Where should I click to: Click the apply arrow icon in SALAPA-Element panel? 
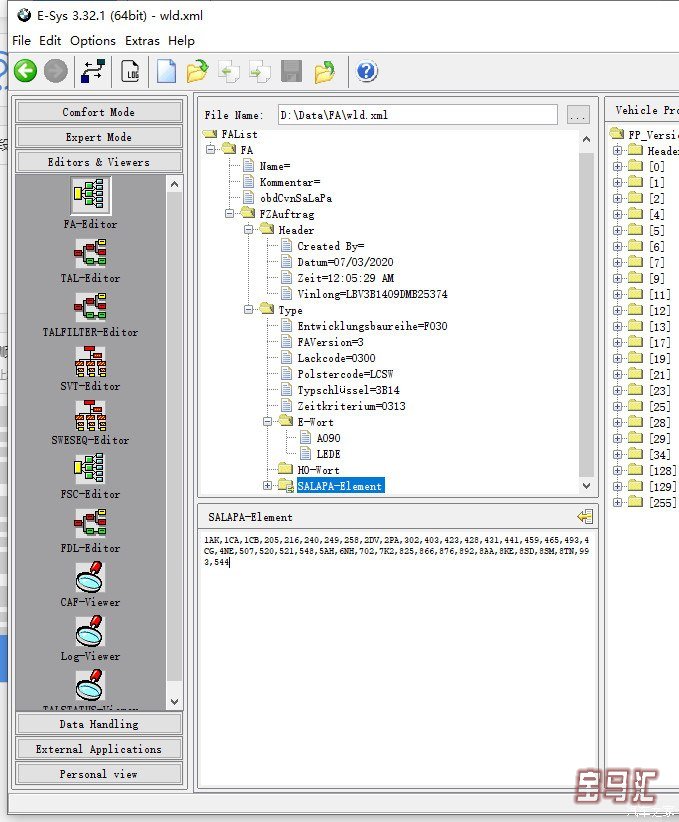coord(585,516)
